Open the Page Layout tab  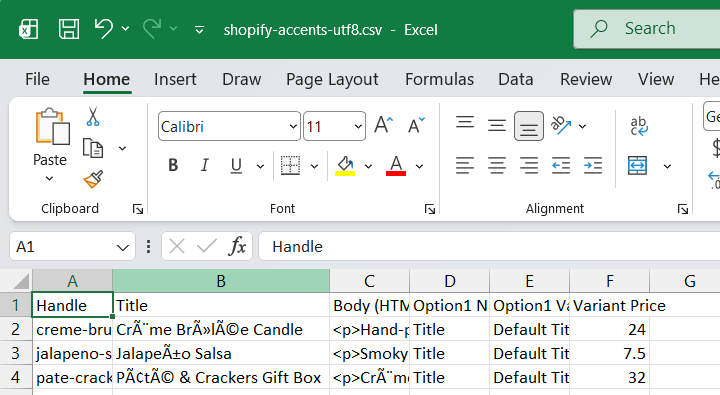coord(332,79)
